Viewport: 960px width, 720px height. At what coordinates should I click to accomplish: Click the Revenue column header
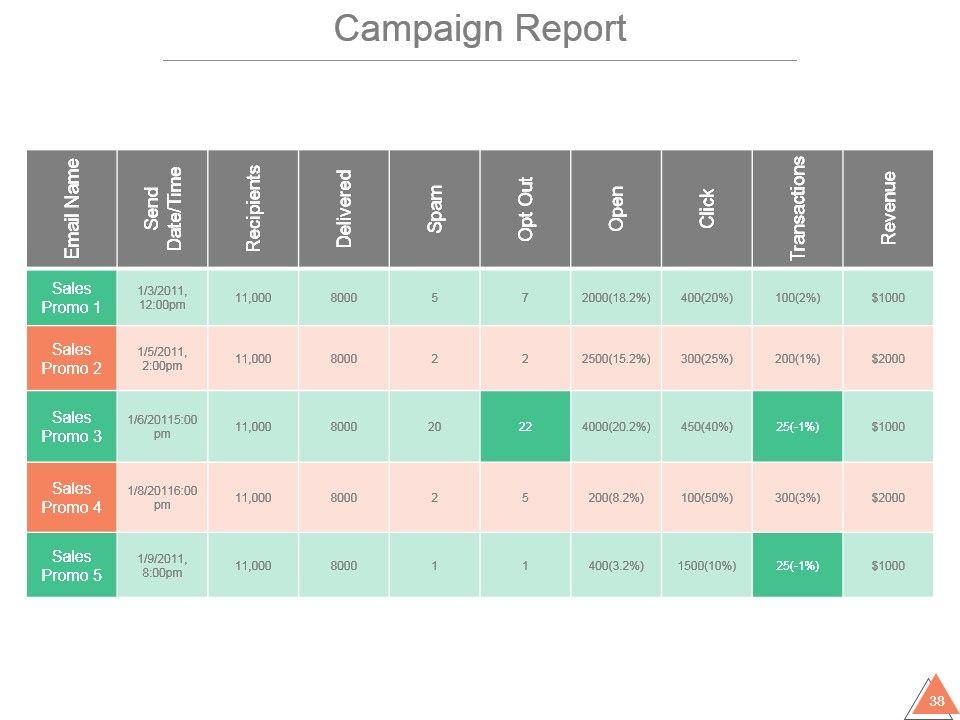pos(888,208)
